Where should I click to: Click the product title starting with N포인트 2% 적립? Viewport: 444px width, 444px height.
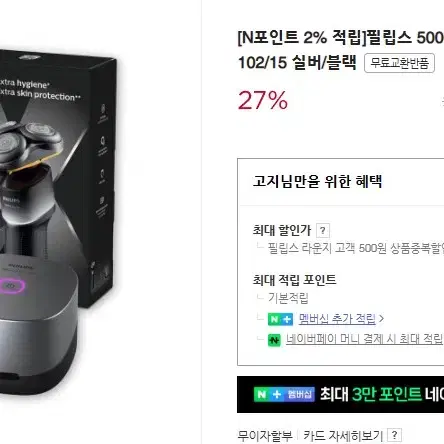coord(341,50)
